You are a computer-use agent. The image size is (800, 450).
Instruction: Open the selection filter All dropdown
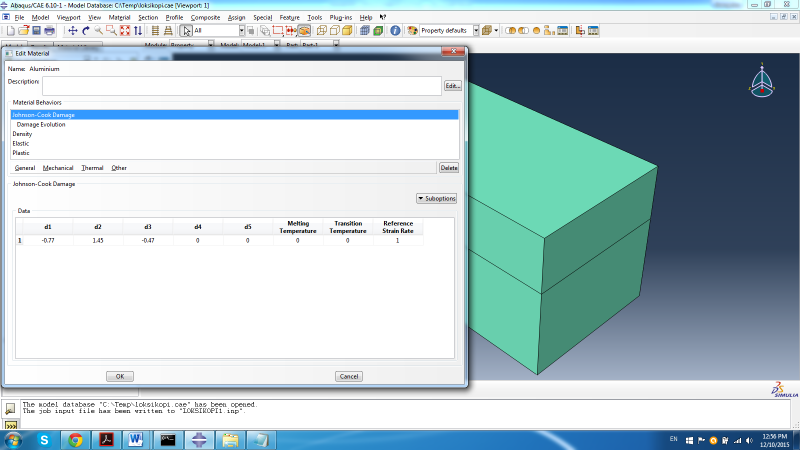point(242,31)
